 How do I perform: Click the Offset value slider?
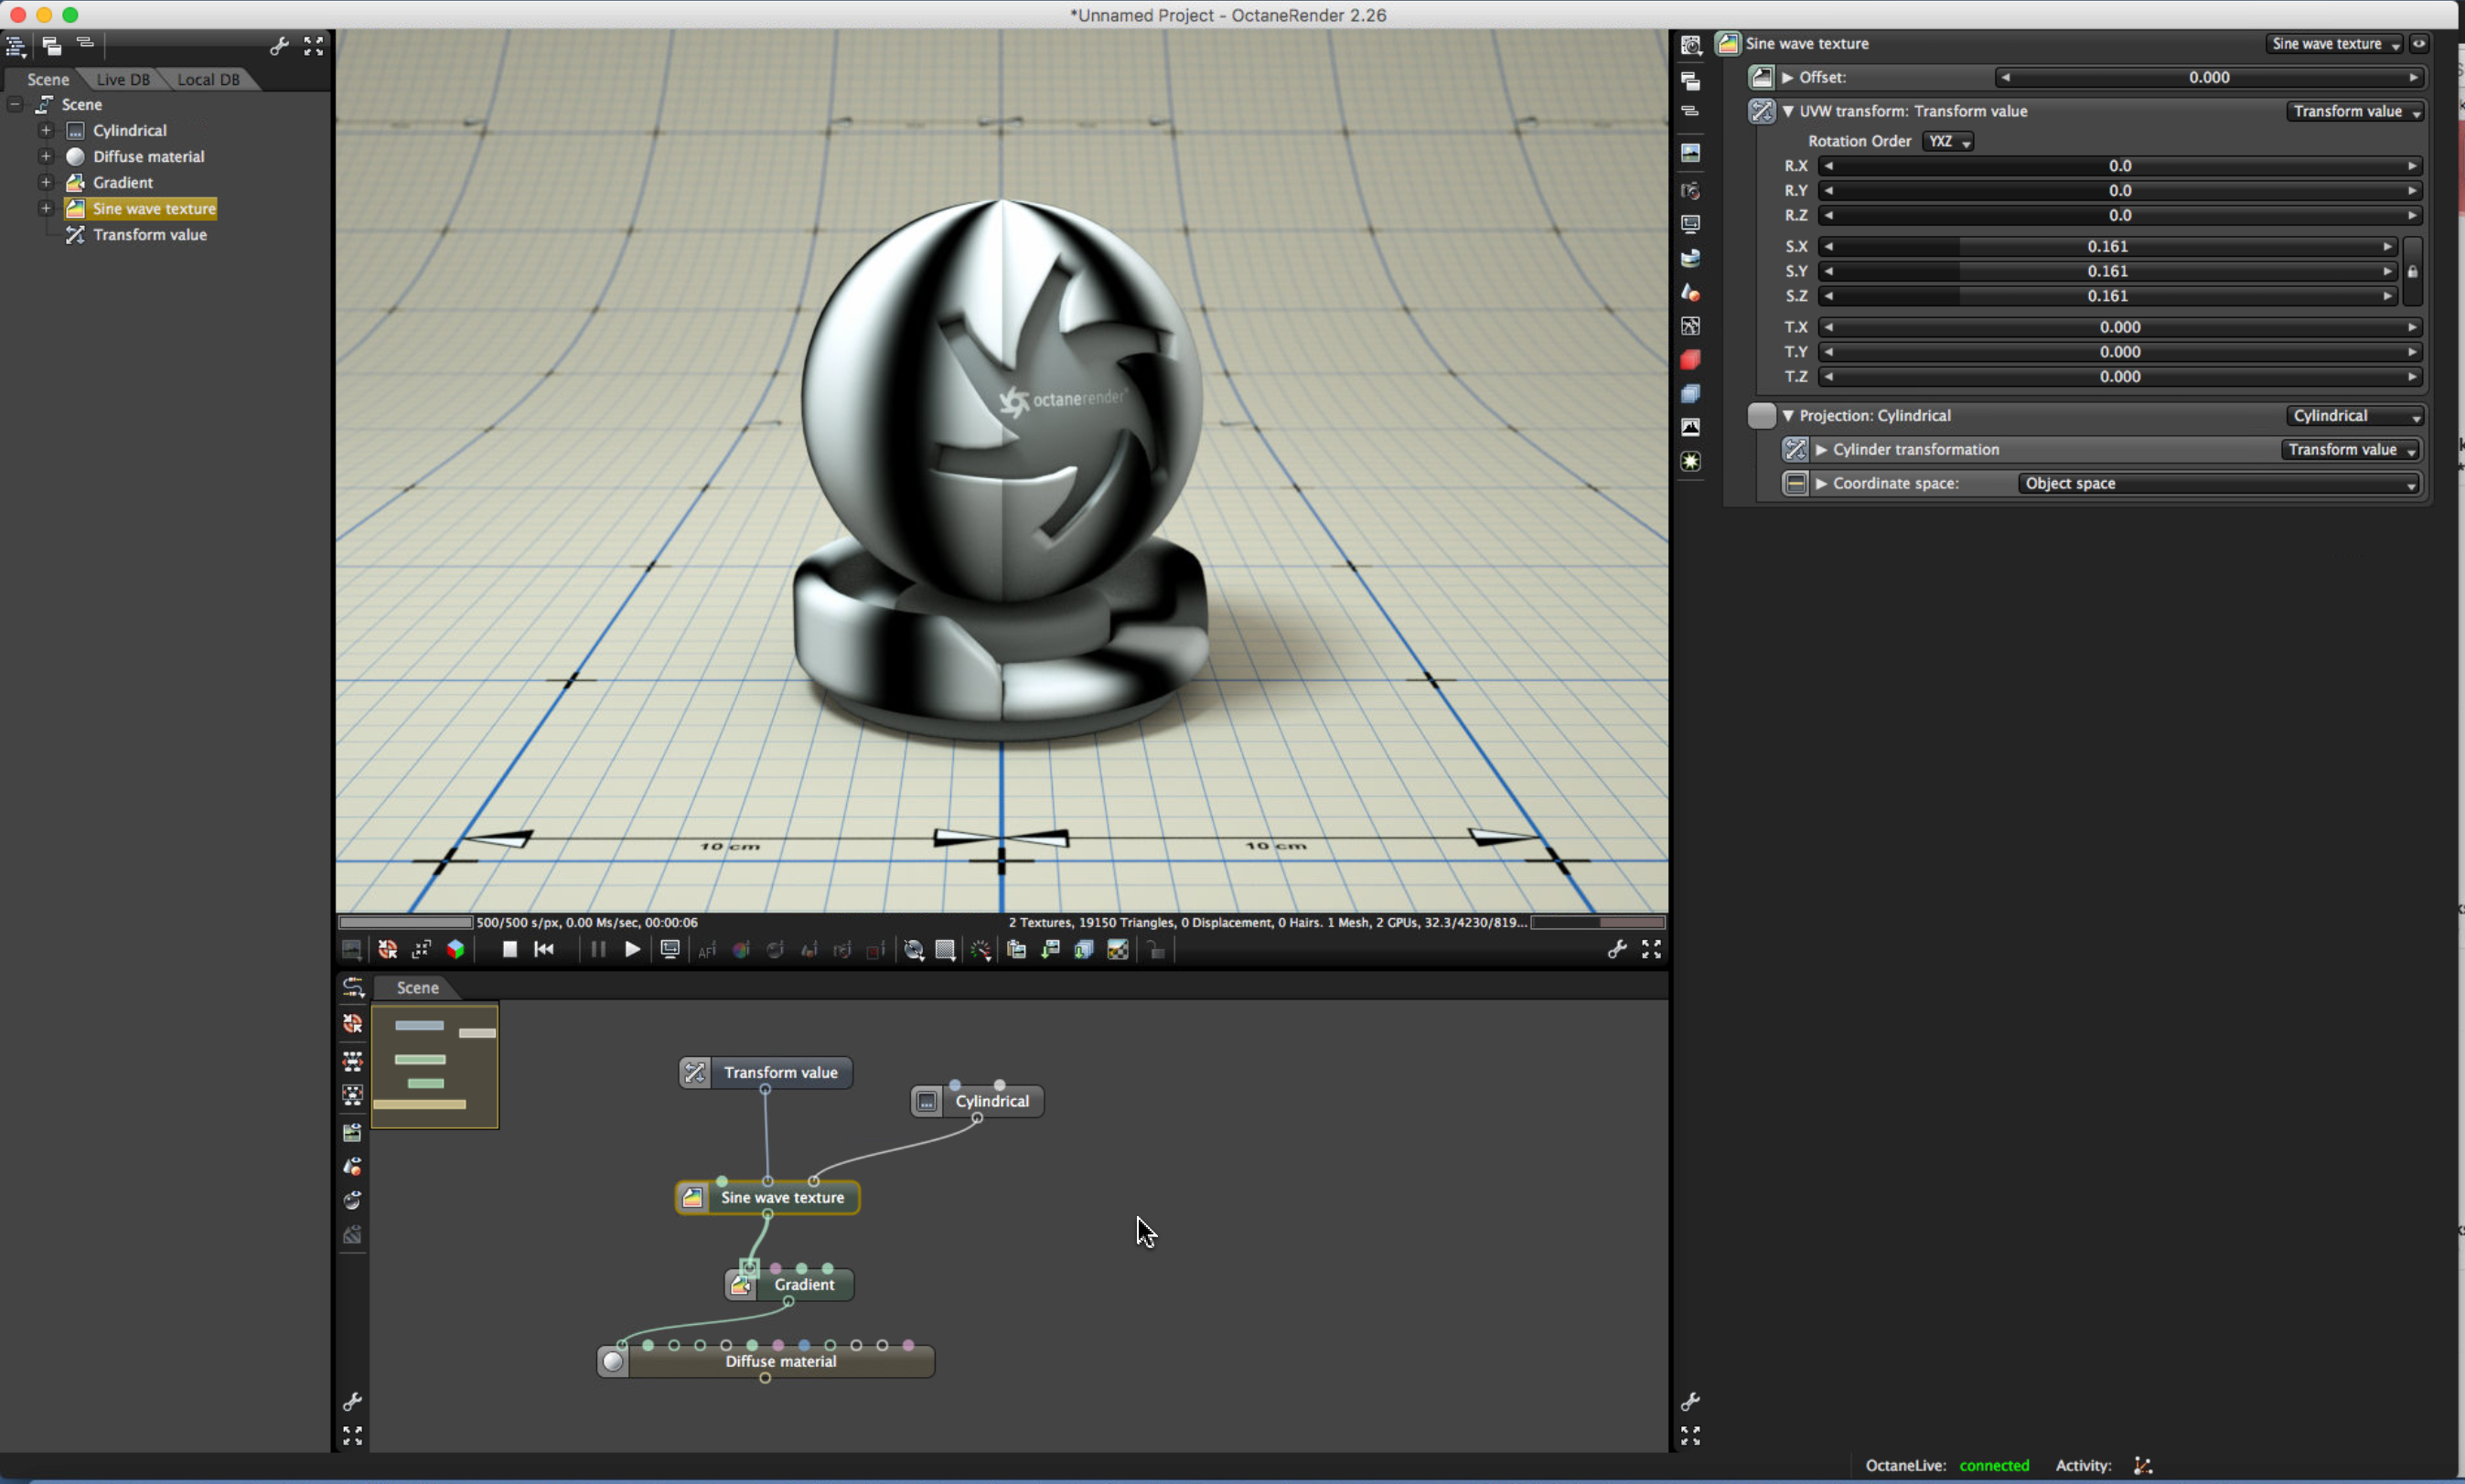click(2208, 77)
